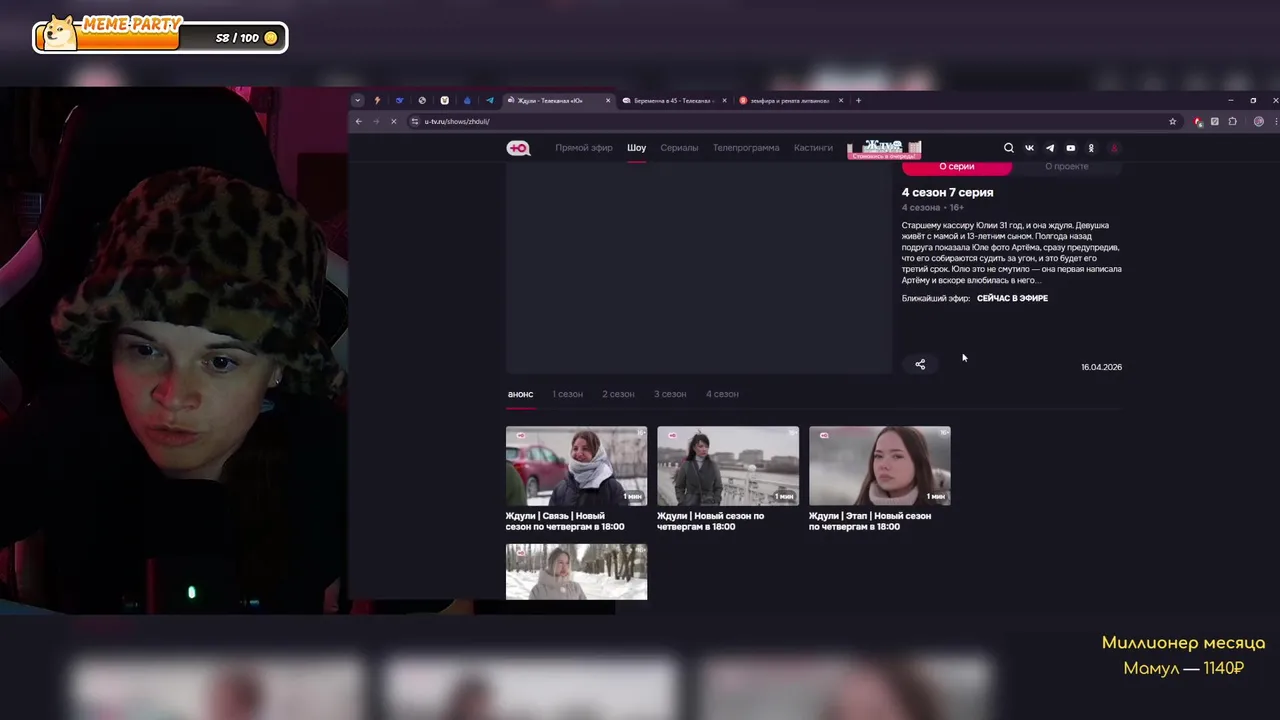Switch to the 2 сезон tab
The image size is (1280, 720).
coord(618,394)
